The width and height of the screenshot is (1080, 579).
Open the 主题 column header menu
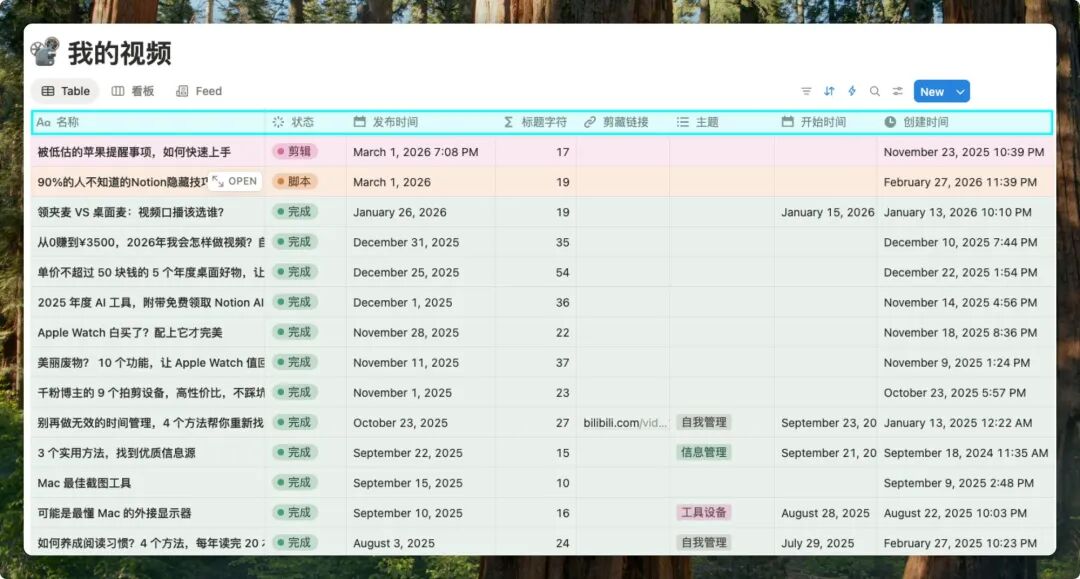(722, 122)
